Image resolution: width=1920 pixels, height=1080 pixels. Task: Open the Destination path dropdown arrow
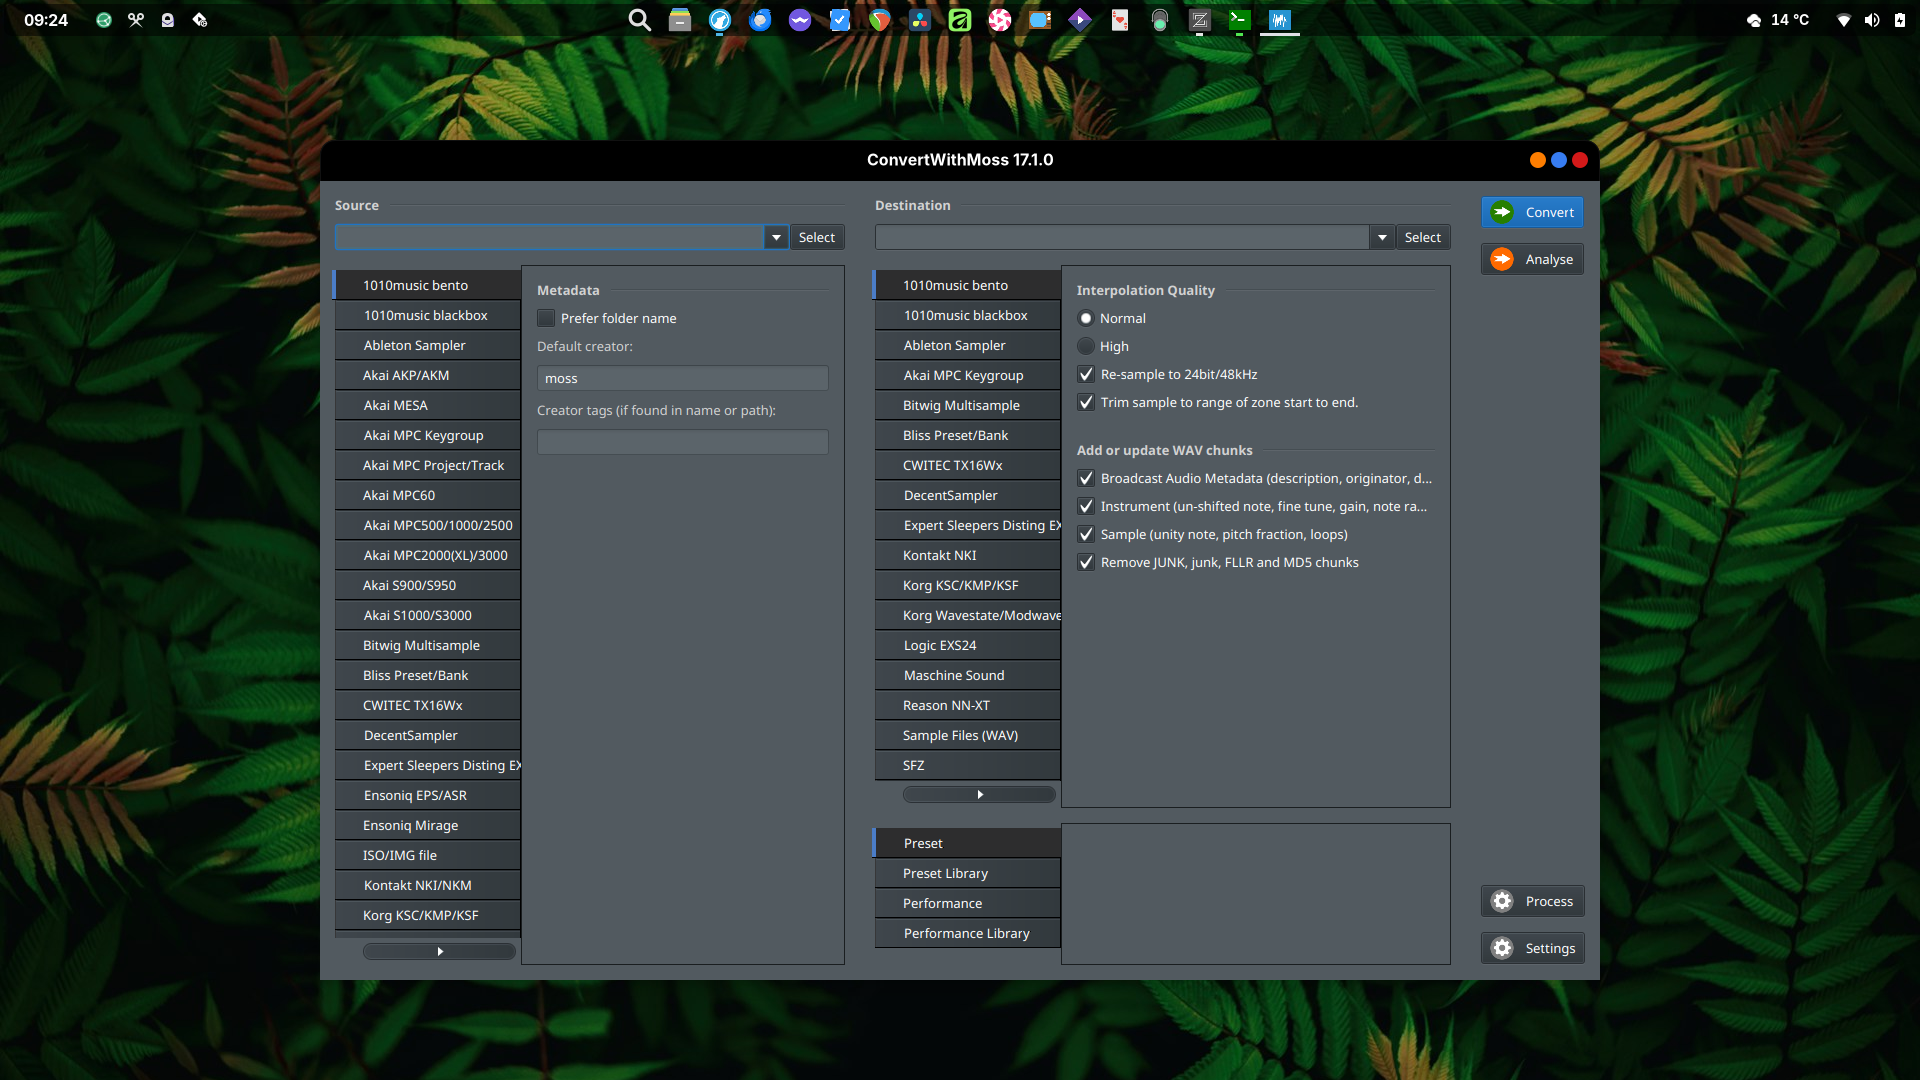pyautogui.click(x=1382, y=237)
